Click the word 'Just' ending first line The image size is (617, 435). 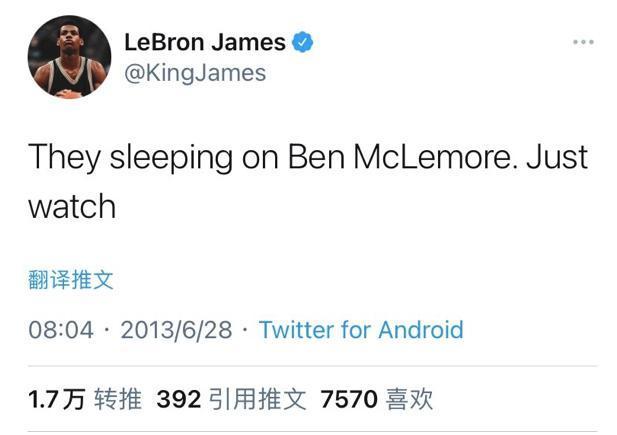(557, 157)
